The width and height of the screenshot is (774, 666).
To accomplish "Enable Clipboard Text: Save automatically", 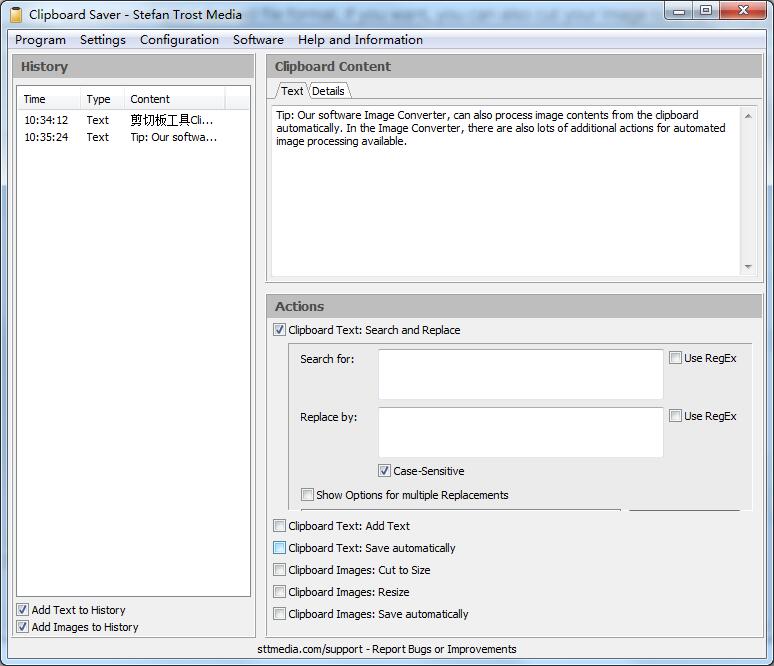I will point(279,548).
